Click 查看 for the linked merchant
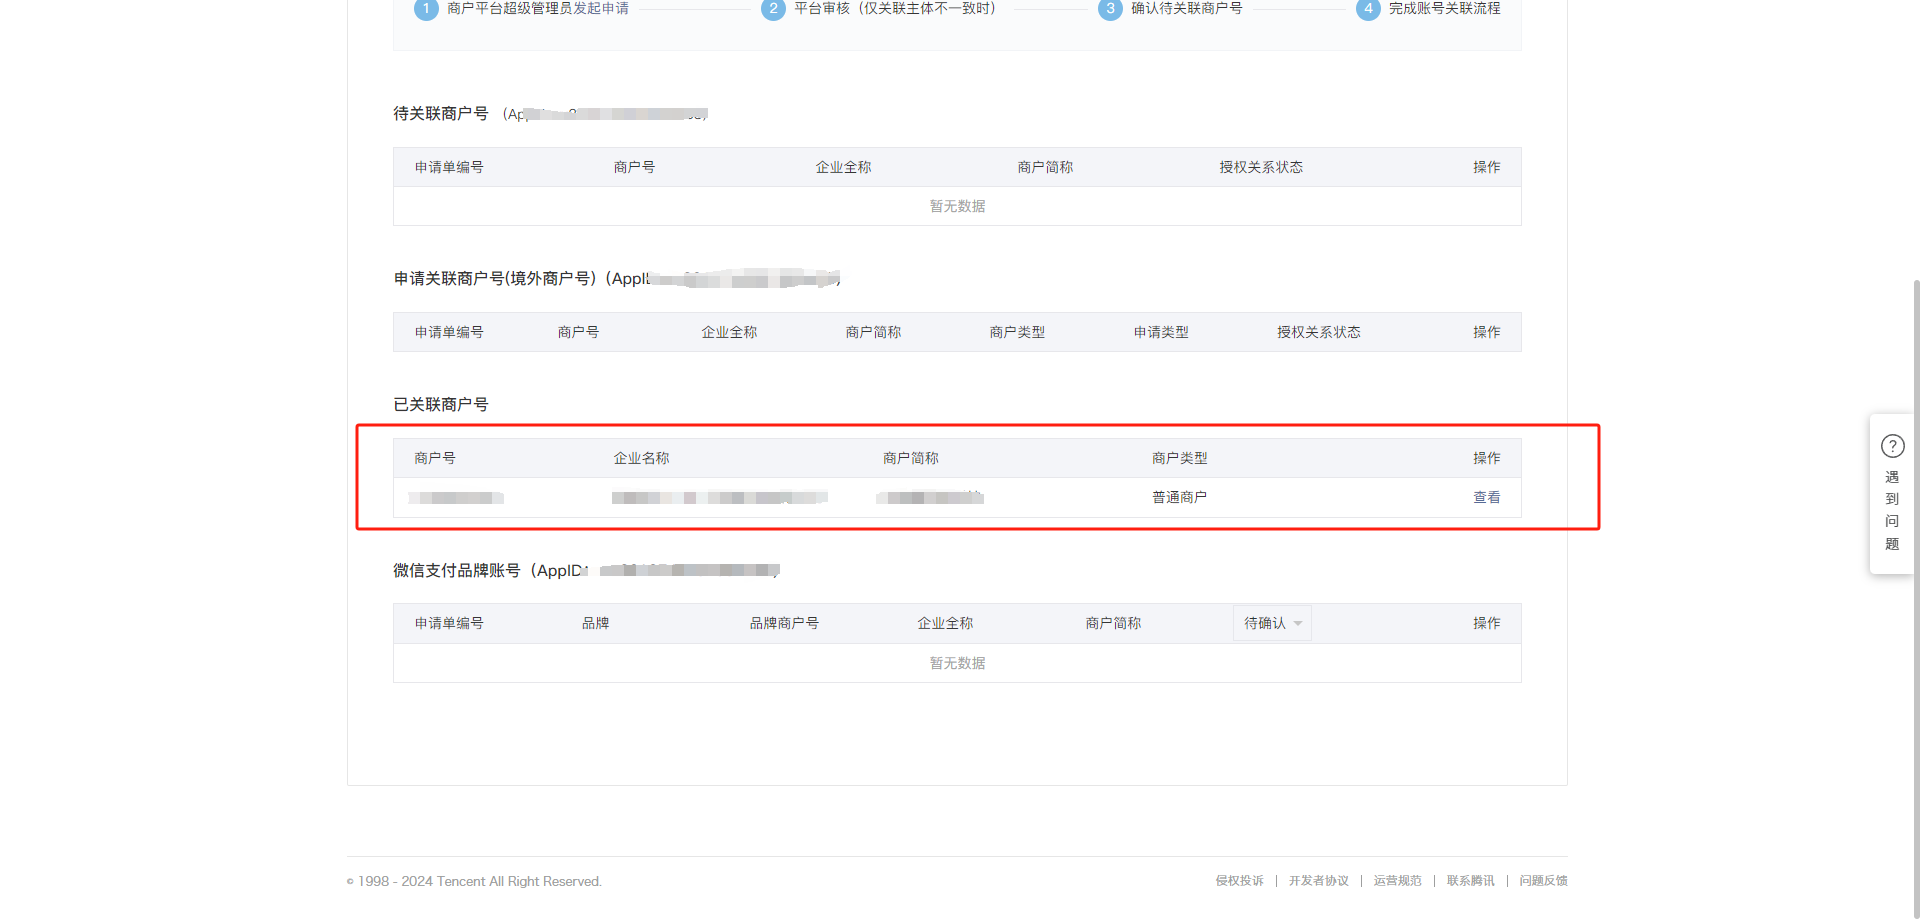The width and height of the screenshot is (1920, 919). 1486,497
